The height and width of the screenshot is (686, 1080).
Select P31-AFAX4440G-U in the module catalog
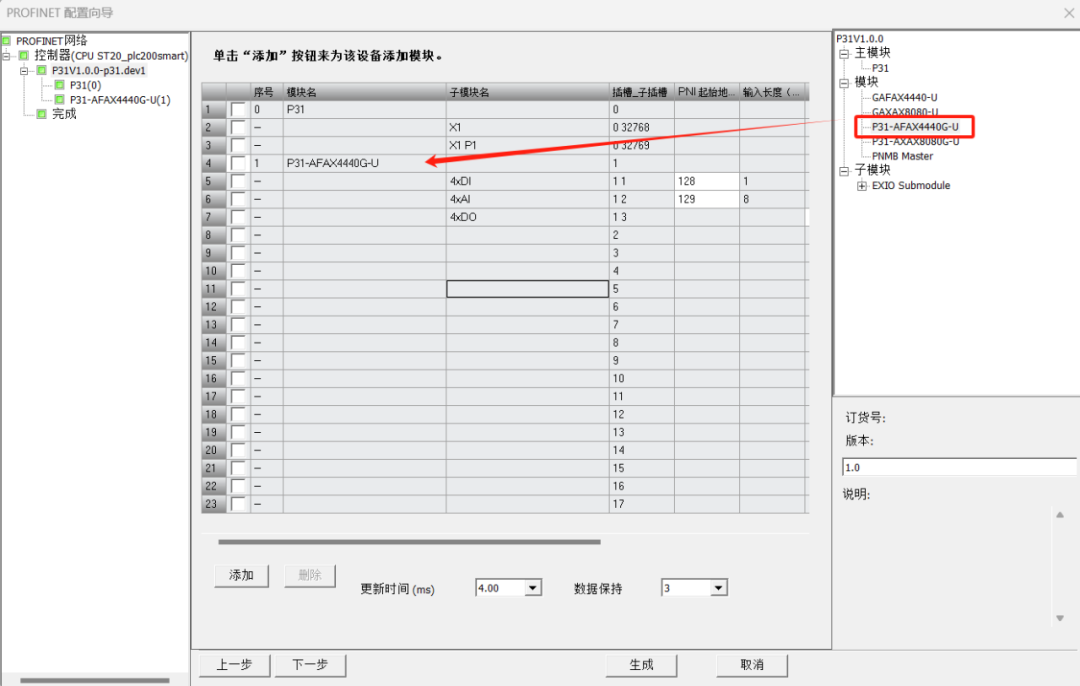click(x=915, y=127)
